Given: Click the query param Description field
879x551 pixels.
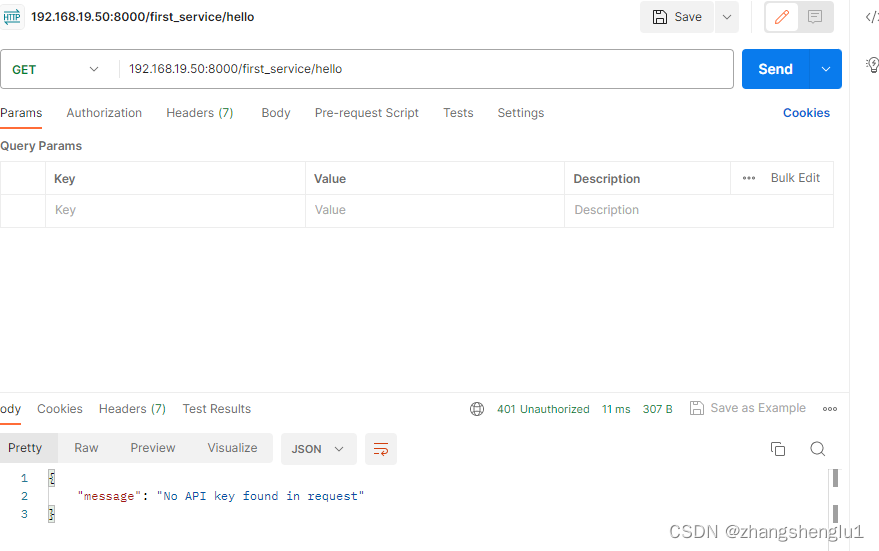Looking at the screenshot, I should pos(699,210).
